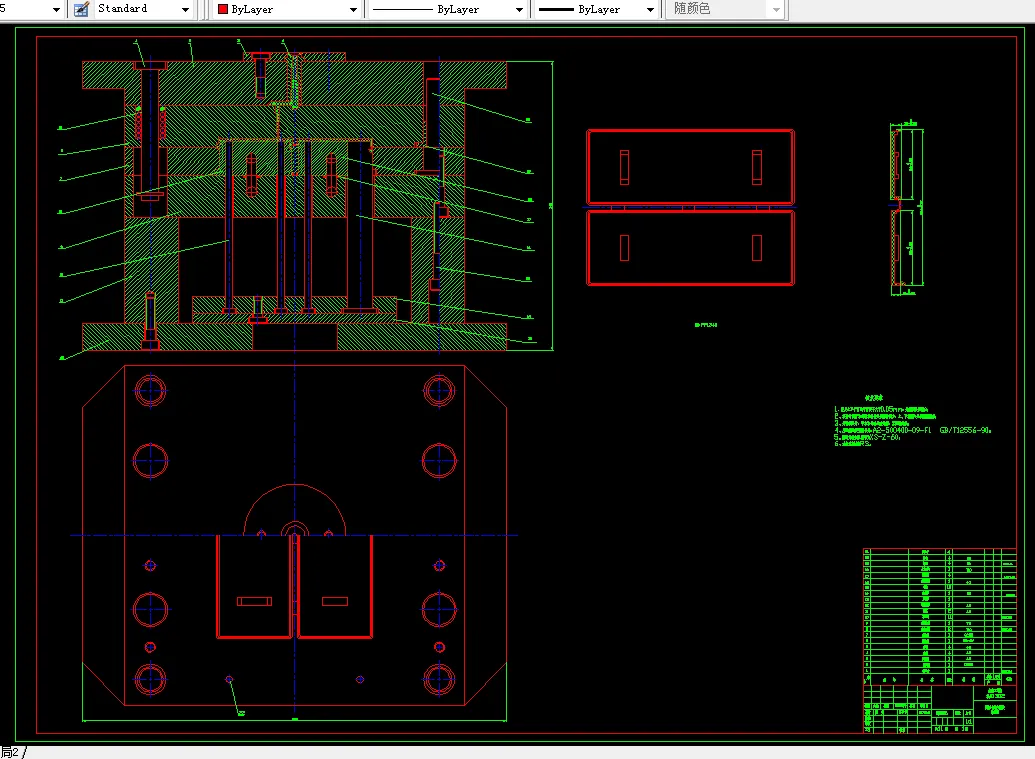Click the thick lineweight preview sample
The height and width of the screenshot is (759, 1035).
click(x=556, y=9)
